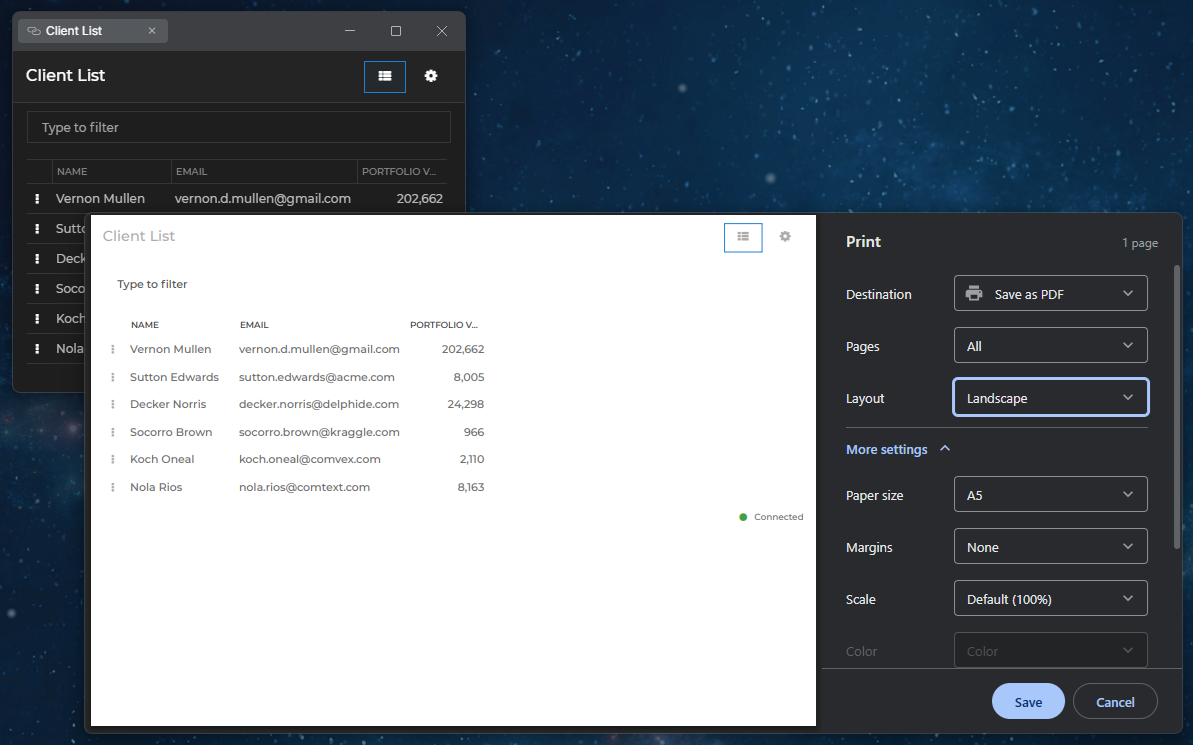Open the Destination dropdown showing Save as PDF
Image resolution: width=1193 pixels, height=745 pixels.
pyautogui.click(x=1051, y=294)
